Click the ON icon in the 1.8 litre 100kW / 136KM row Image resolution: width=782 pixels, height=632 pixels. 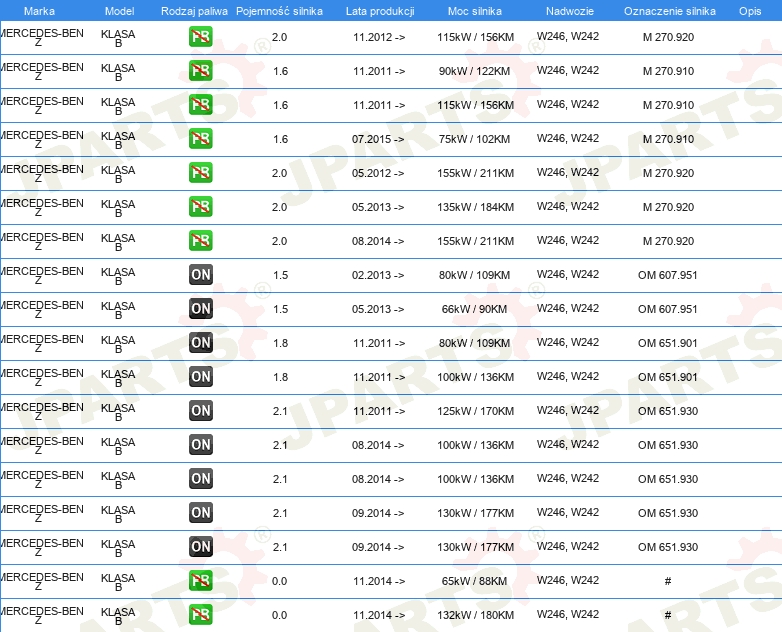201,377
